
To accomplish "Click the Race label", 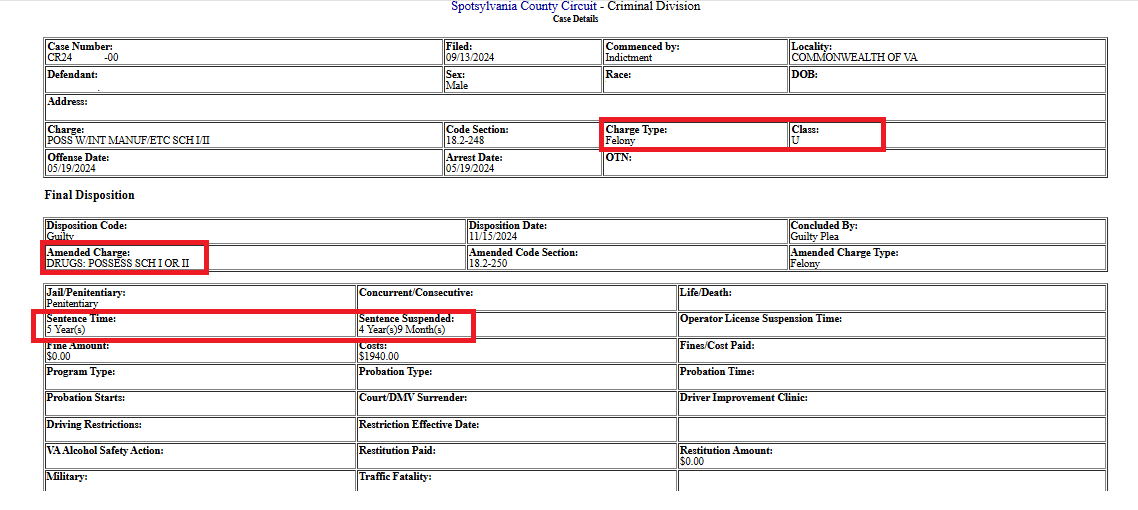I will (x=618, y=74).
